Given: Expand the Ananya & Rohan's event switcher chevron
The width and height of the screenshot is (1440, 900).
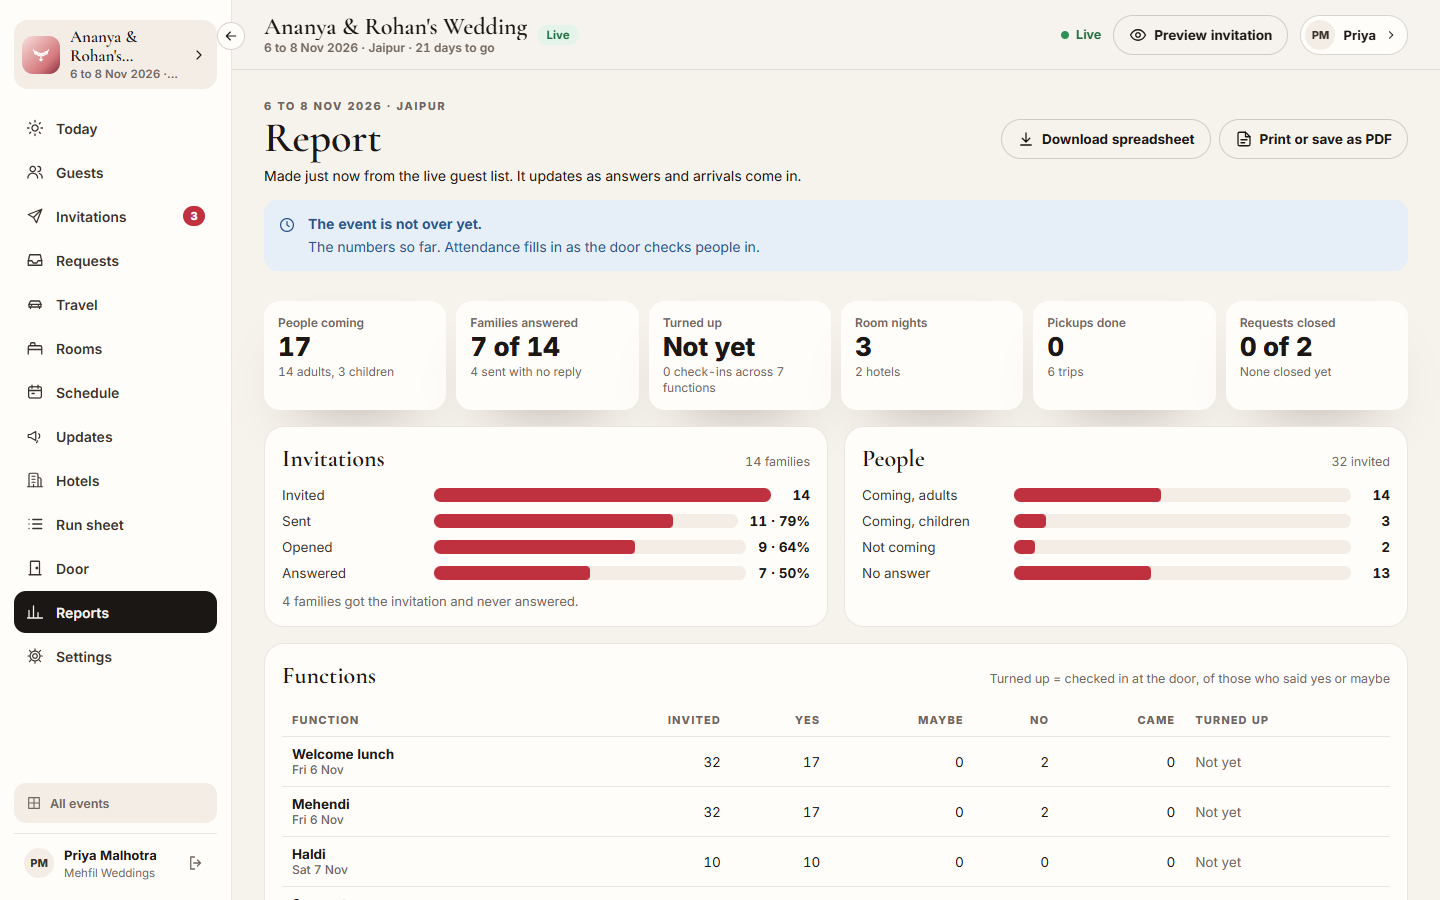Looking at the screenshot, I should (199, 55).
